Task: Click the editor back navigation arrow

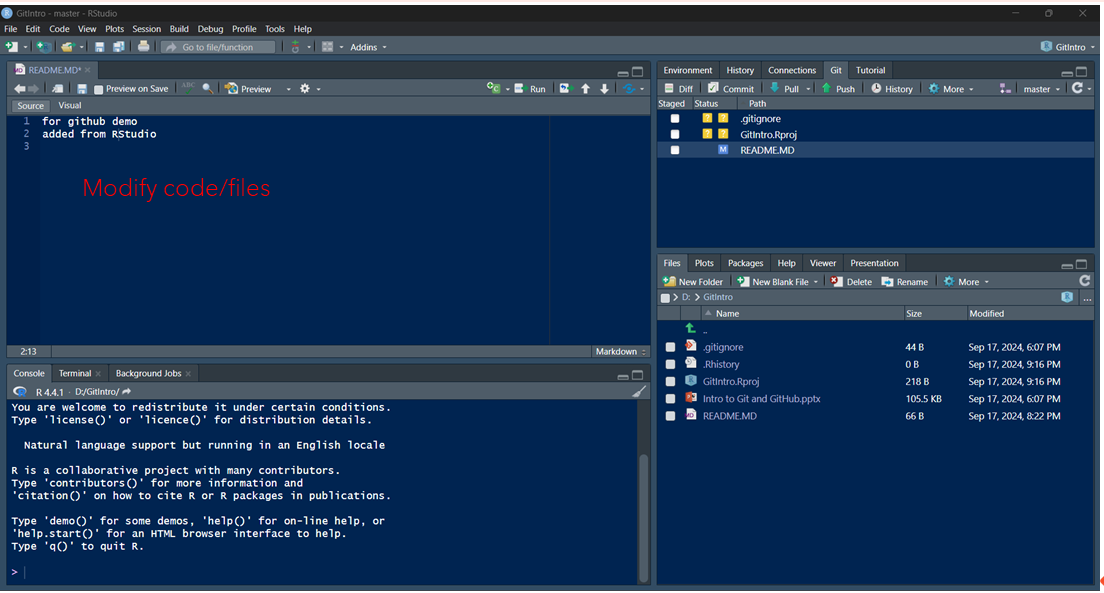Action: [20, 89]
